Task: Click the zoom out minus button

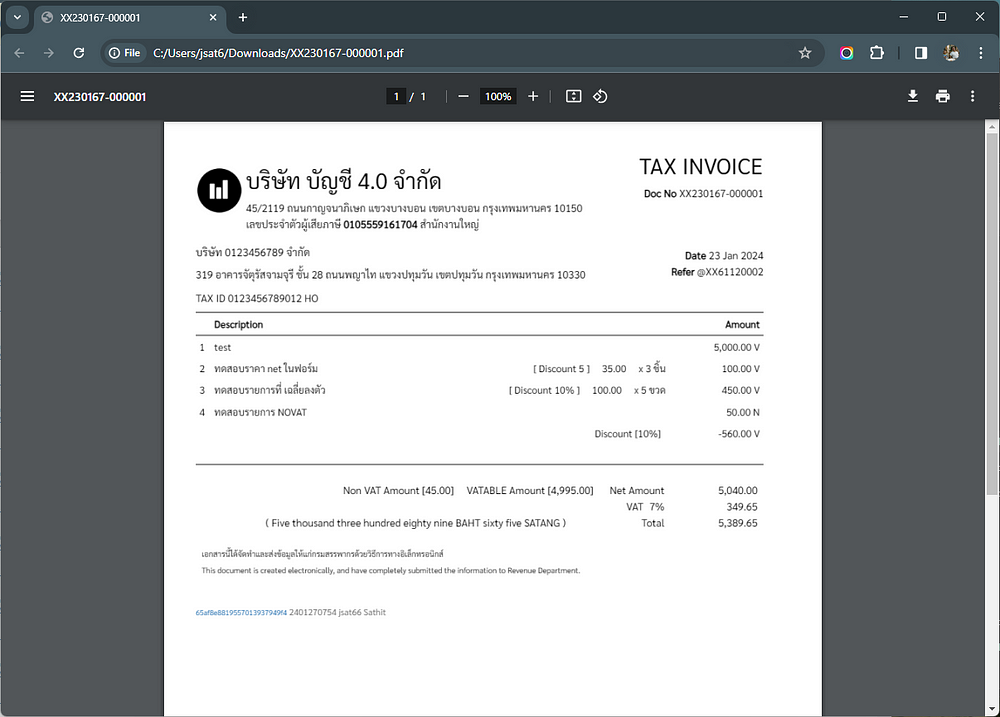Action: pos(463,96)
